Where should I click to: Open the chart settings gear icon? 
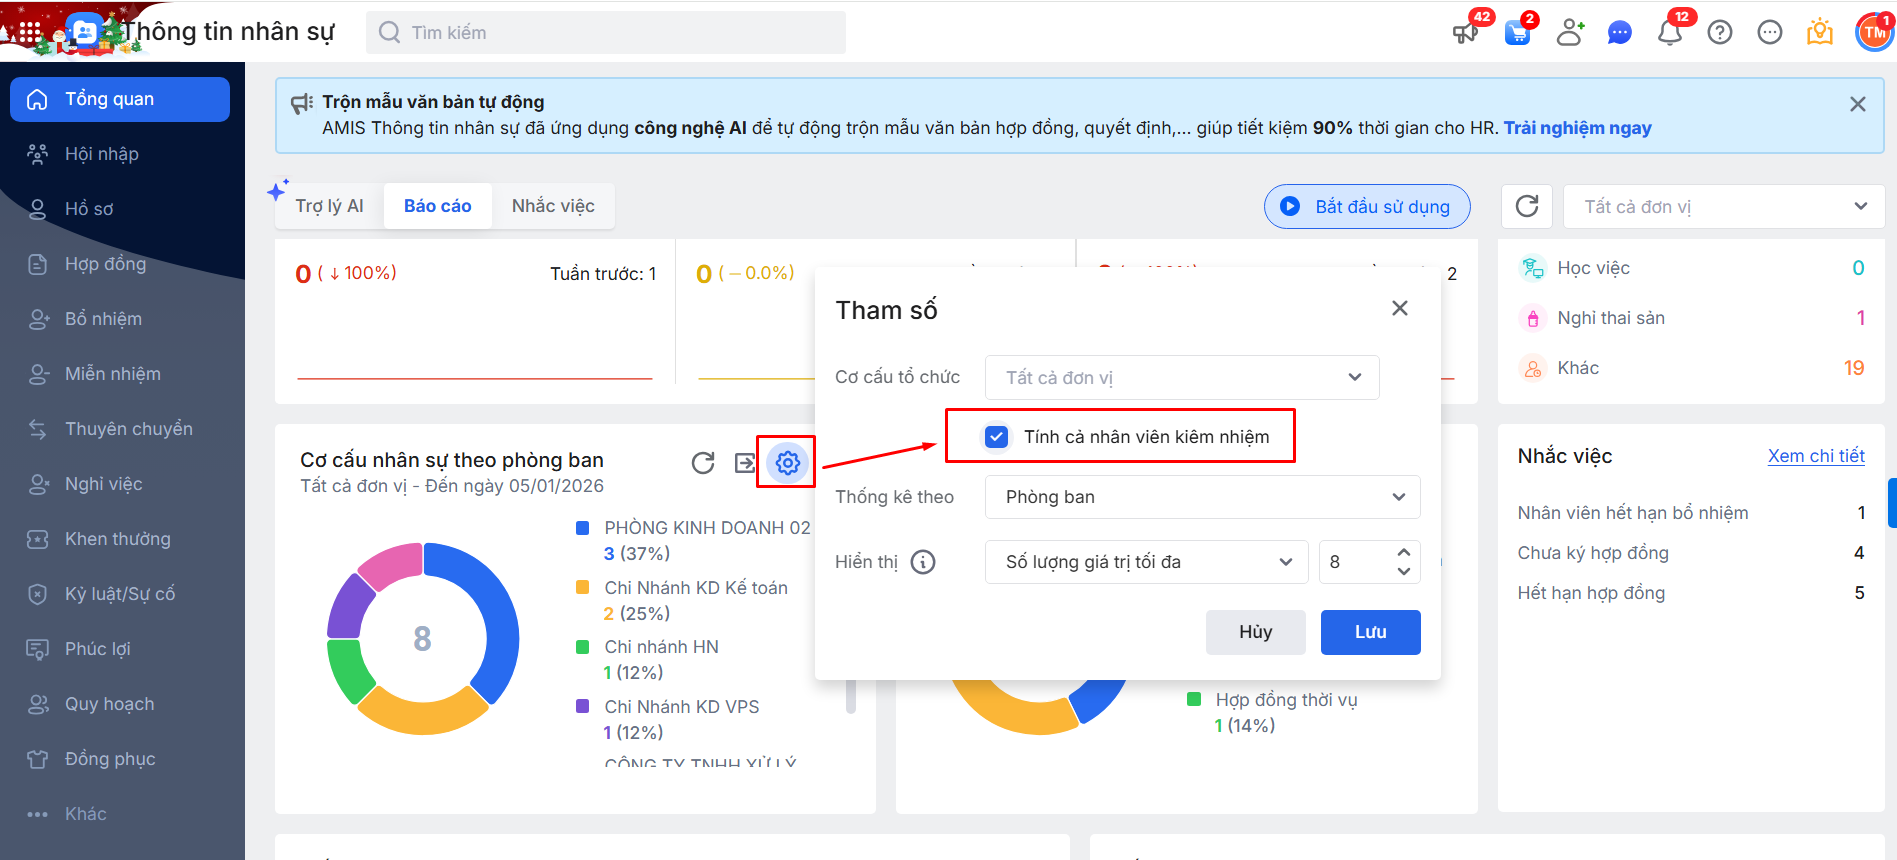(787, 462)
